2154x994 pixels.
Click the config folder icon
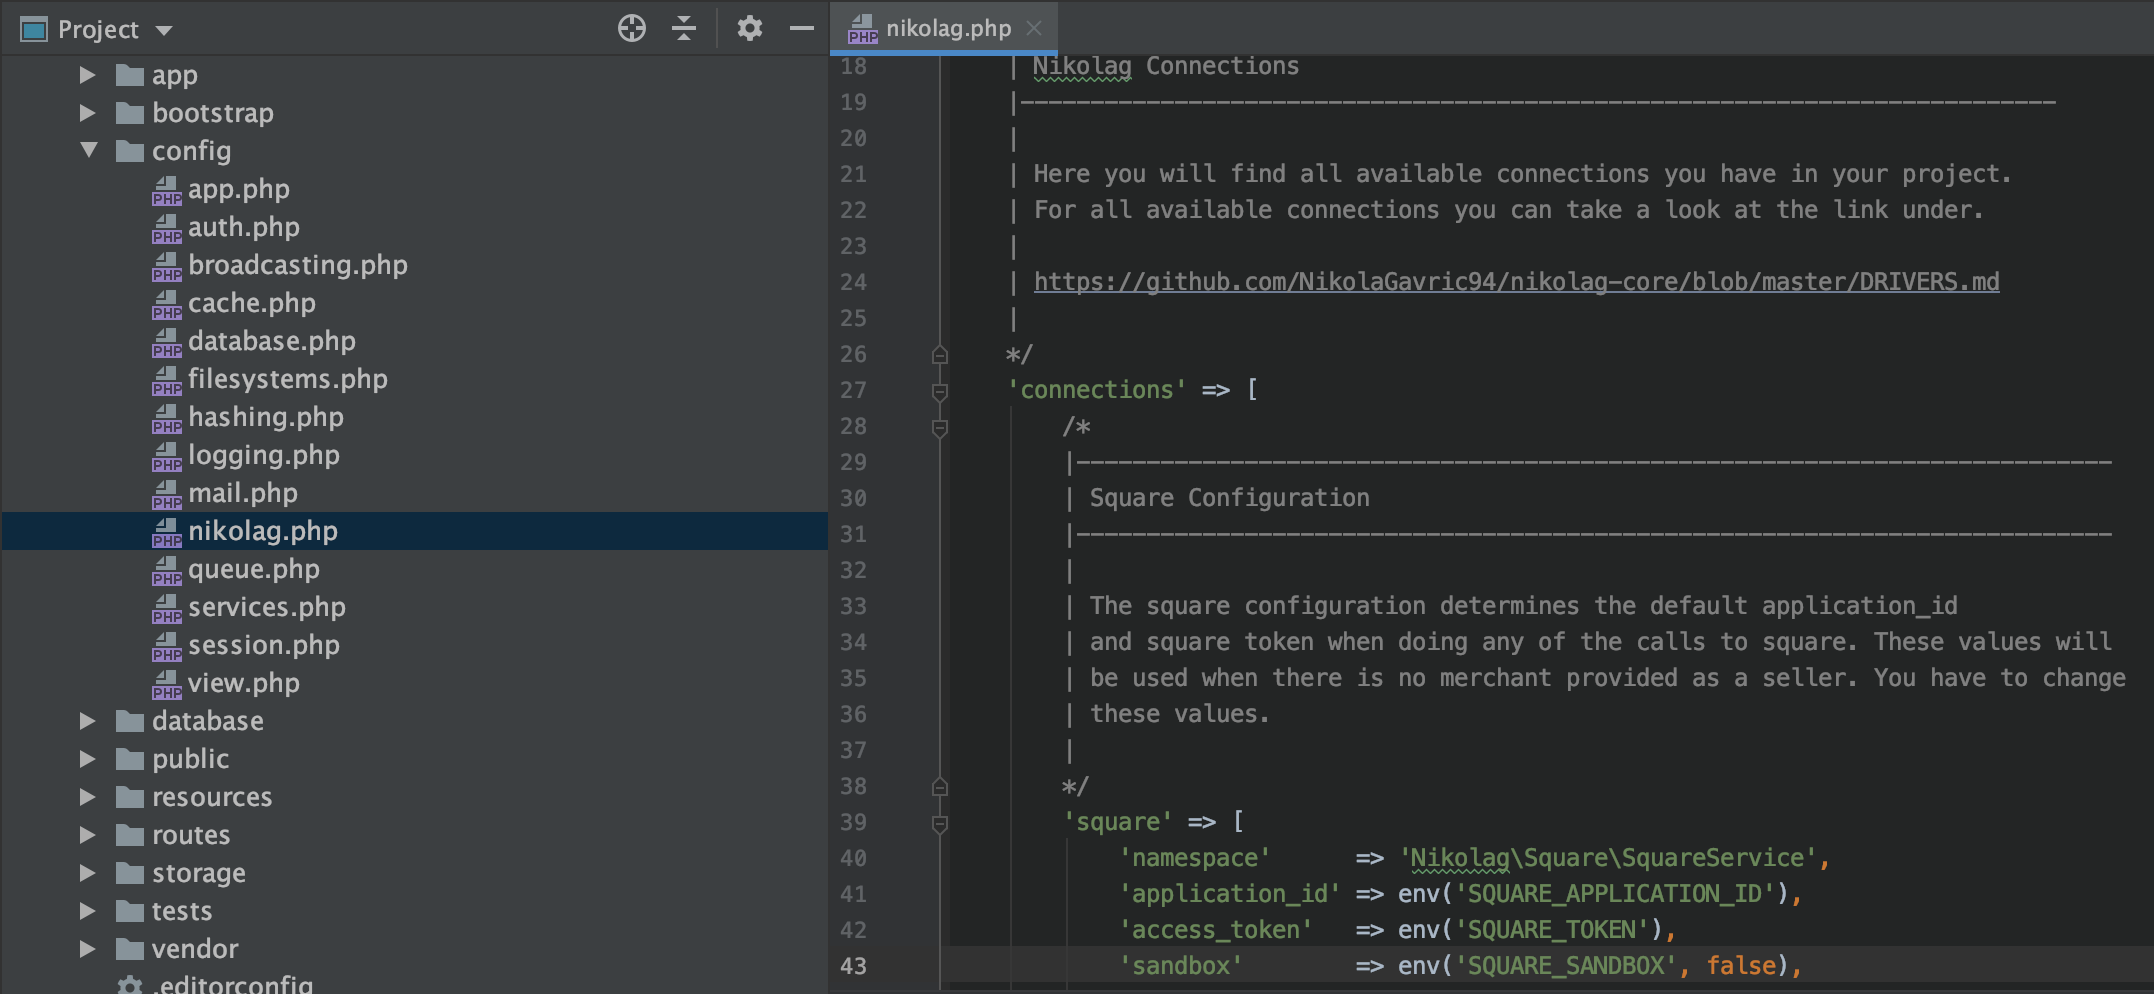point(130,151)
